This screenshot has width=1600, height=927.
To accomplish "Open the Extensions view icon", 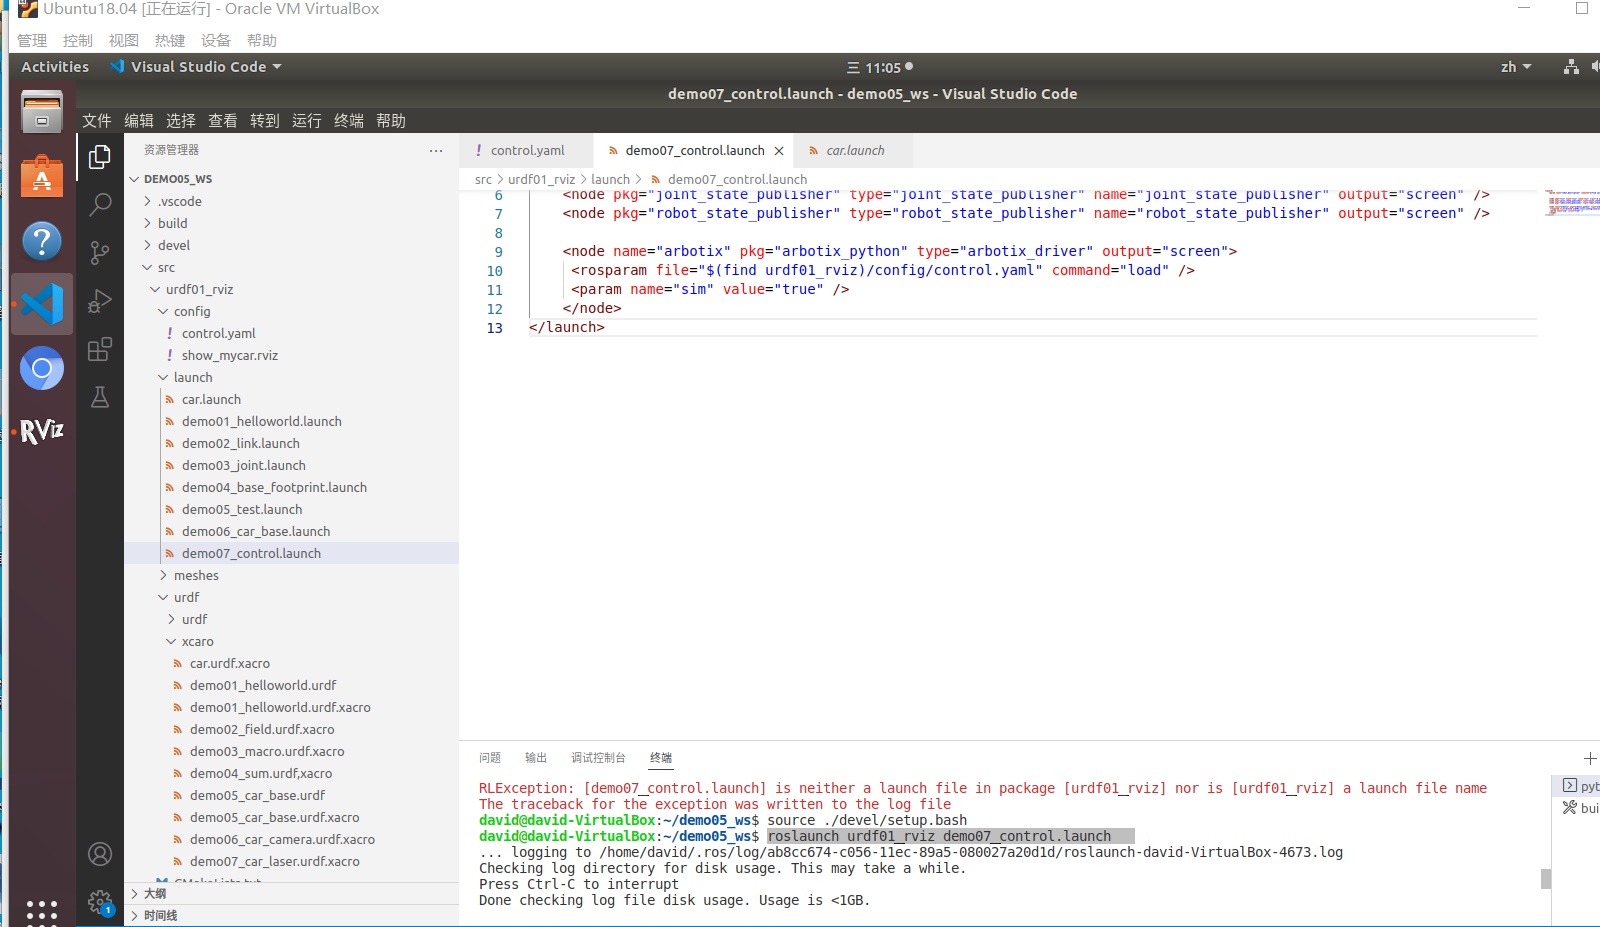I will tap(100, 349).
